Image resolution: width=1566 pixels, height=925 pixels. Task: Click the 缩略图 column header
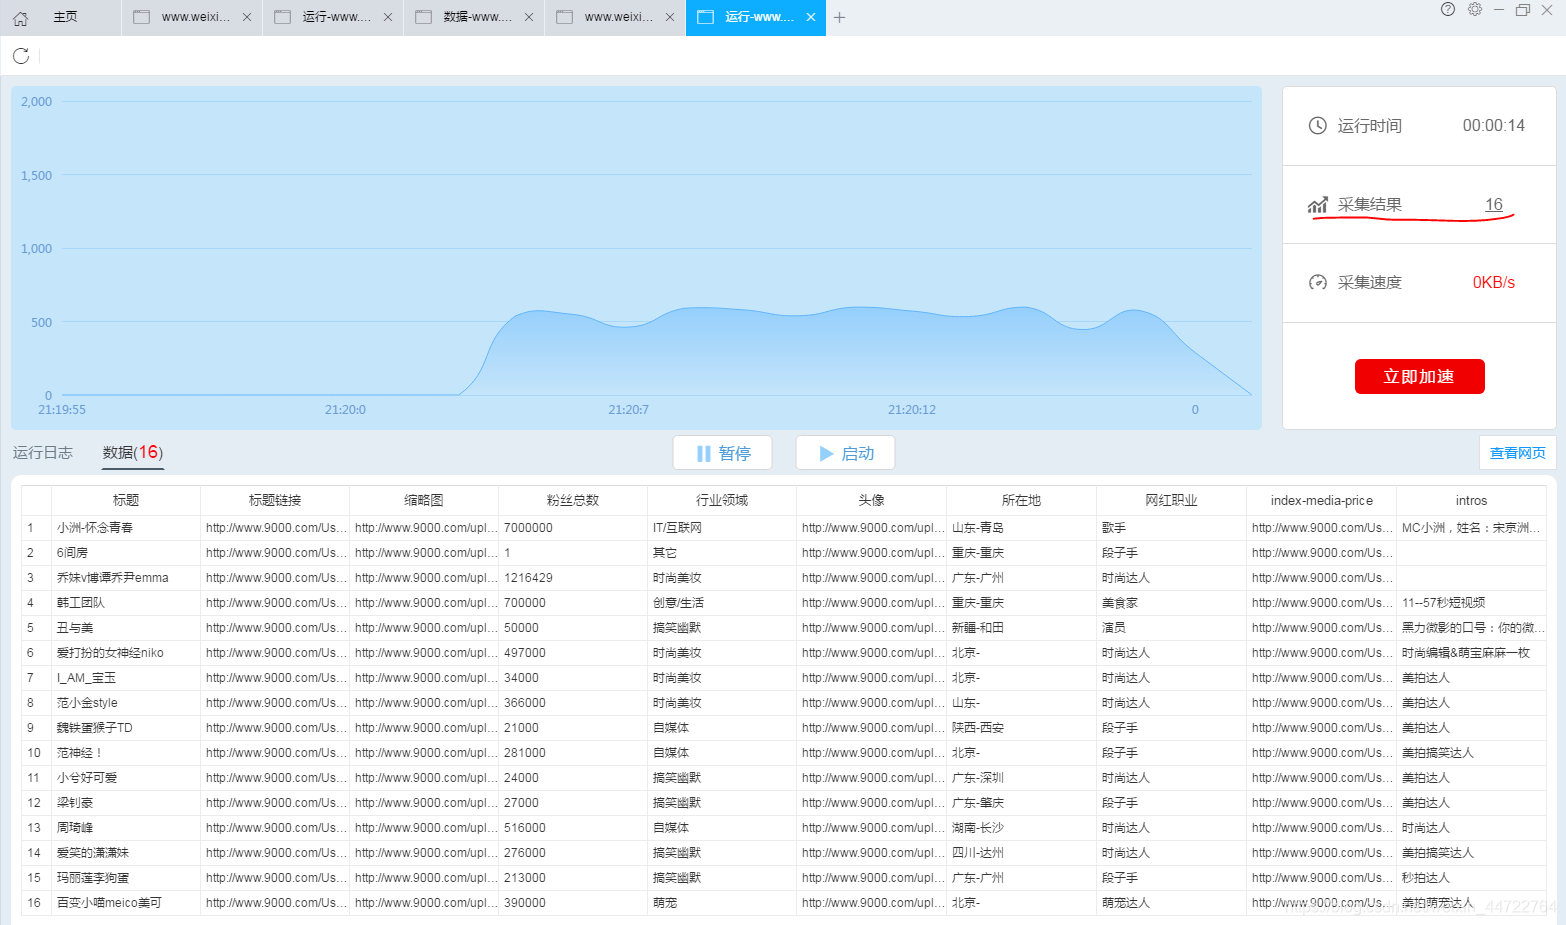tap(424, 500)
